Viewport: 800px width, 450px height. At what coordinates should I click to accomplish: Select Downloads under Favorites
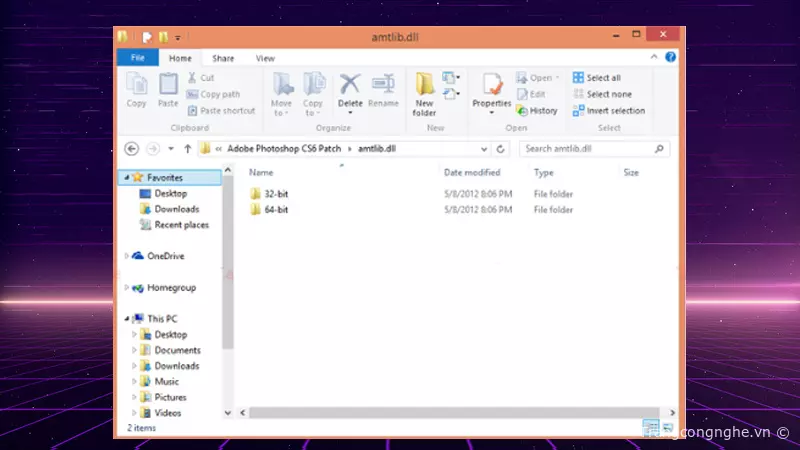[176, 209]
